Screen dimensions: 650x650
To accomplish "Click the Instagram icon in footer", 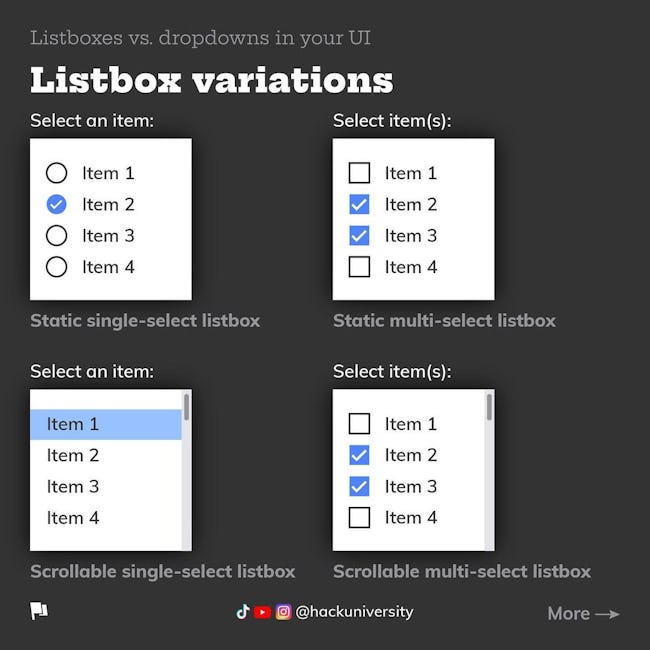I will click(284, 612).
